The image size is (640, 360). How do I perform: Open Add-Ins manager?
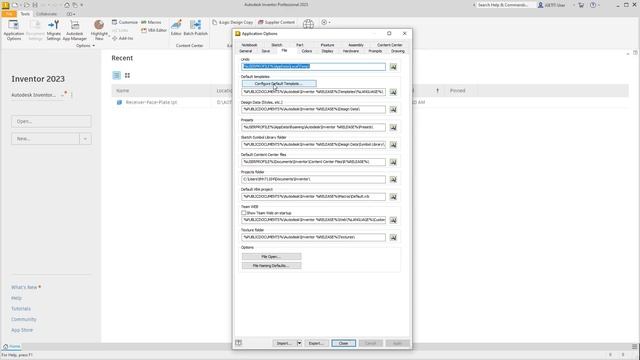point(122,38)
